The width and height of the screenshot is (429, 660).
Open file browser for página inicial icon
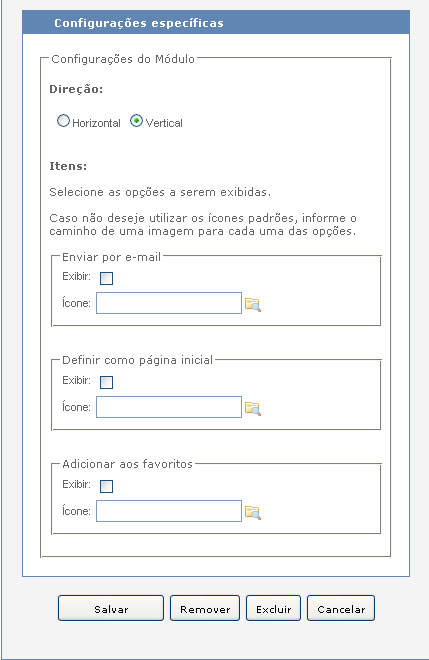click(253, 408)
